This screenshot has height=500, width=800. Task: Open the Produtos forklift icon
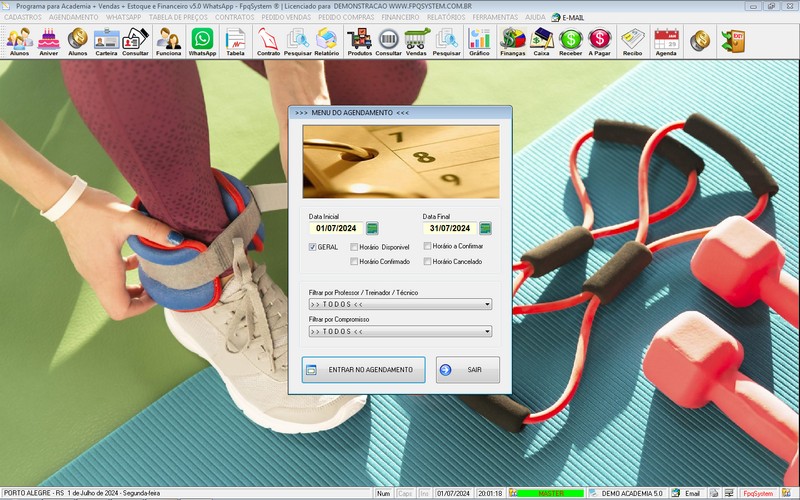[x=360, y=41]
